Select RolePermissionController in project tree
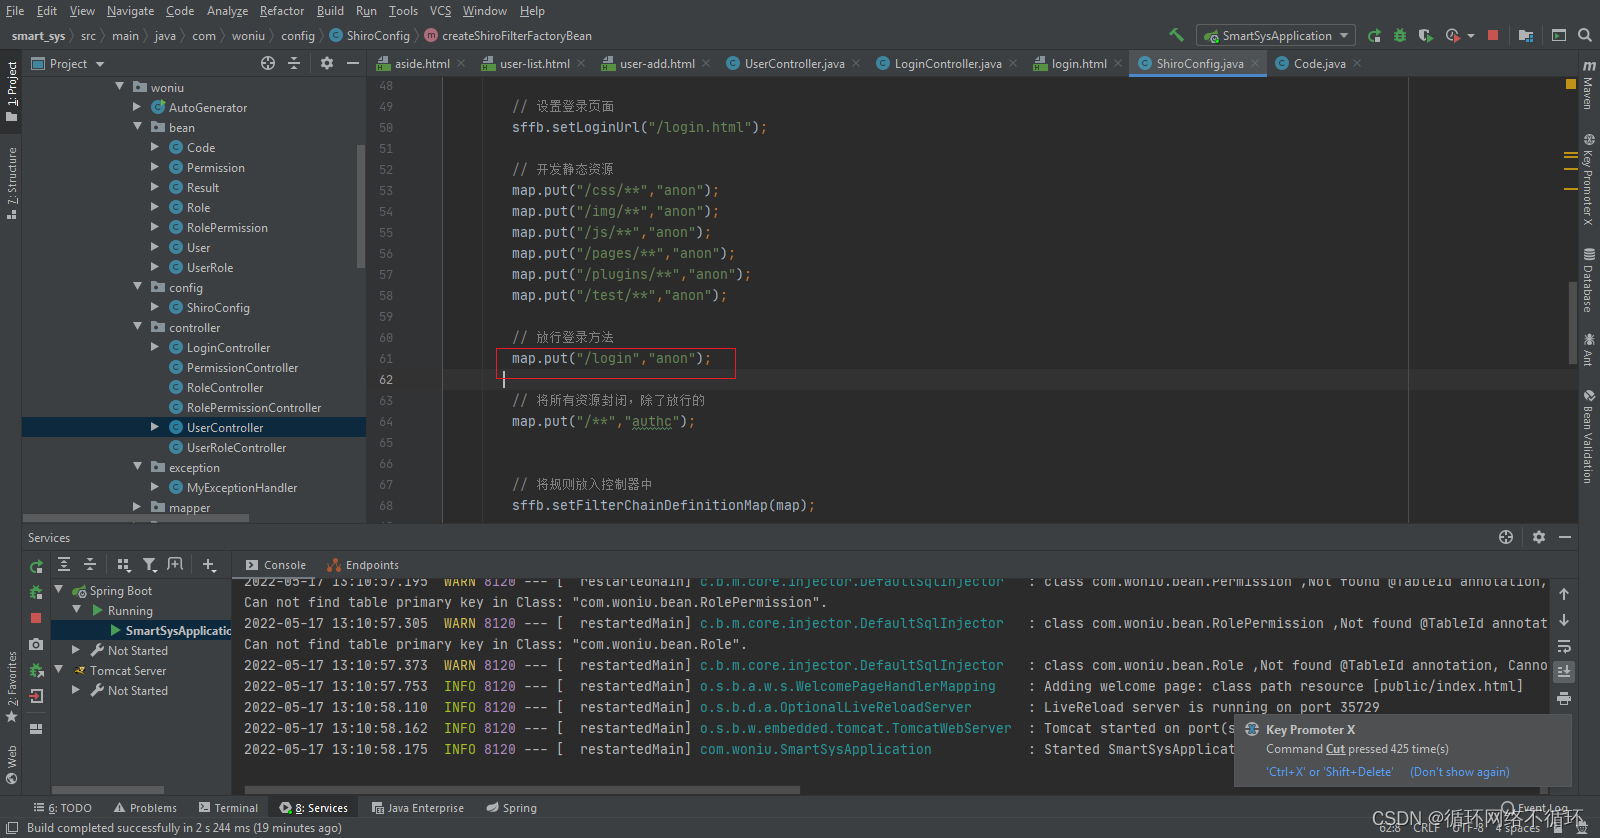1600x838 pixels. click(x=254, y=407)
